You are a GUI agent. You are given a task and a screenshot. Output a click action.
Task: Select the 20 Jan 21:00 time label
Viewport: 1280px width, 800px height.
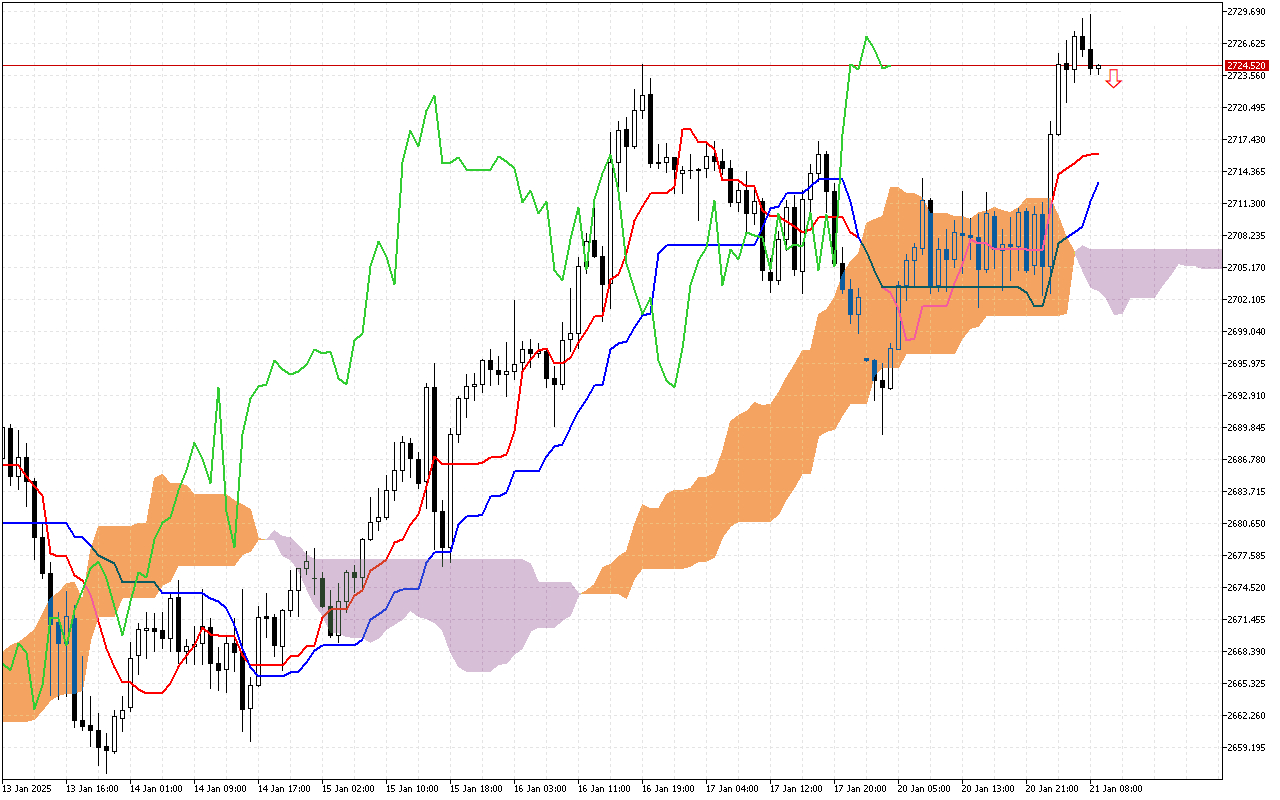[1053, 789]
